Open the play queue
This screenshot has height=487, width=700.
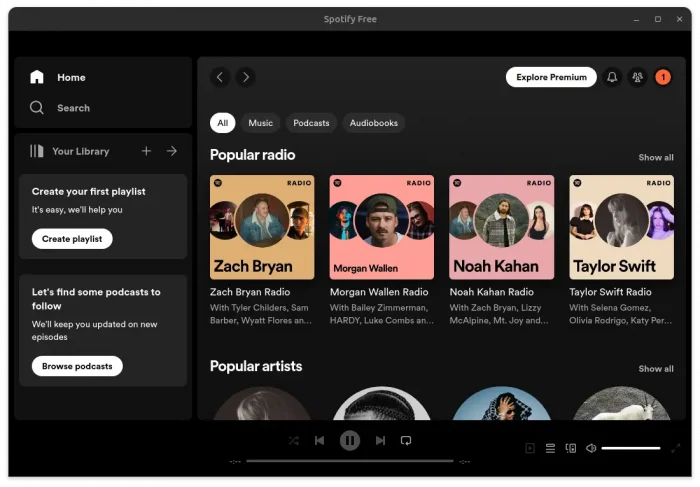click(550, 448)
